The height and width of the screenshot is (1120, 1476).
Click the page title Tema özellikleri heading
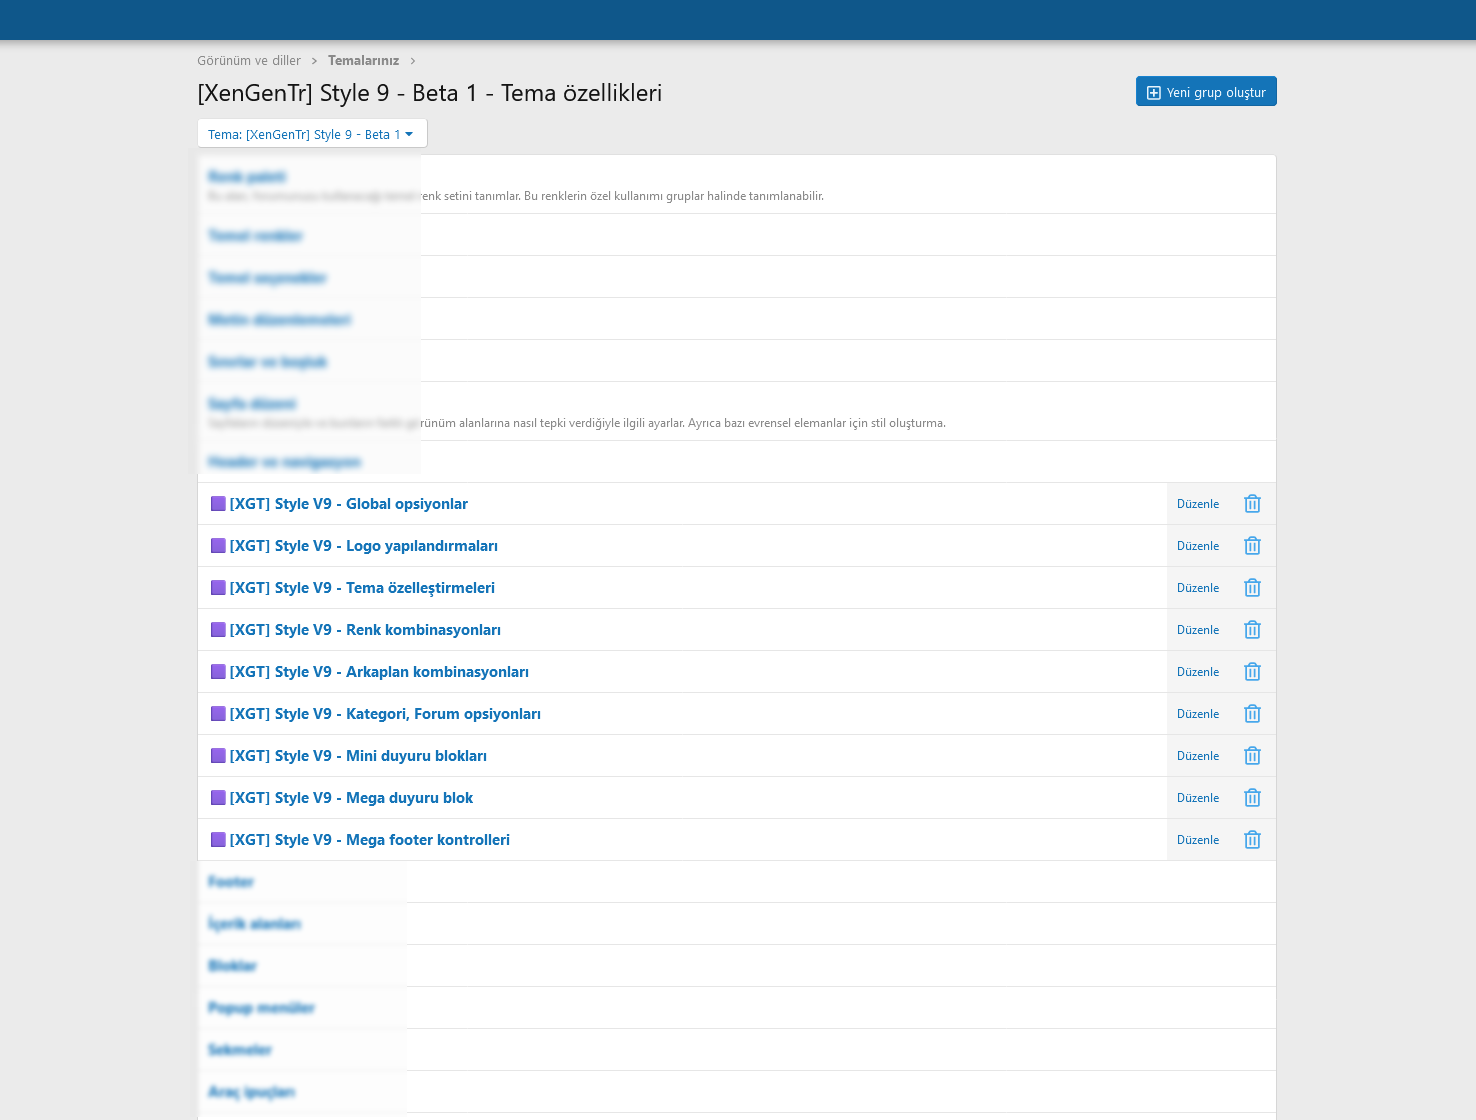click(x=430, y=93)
